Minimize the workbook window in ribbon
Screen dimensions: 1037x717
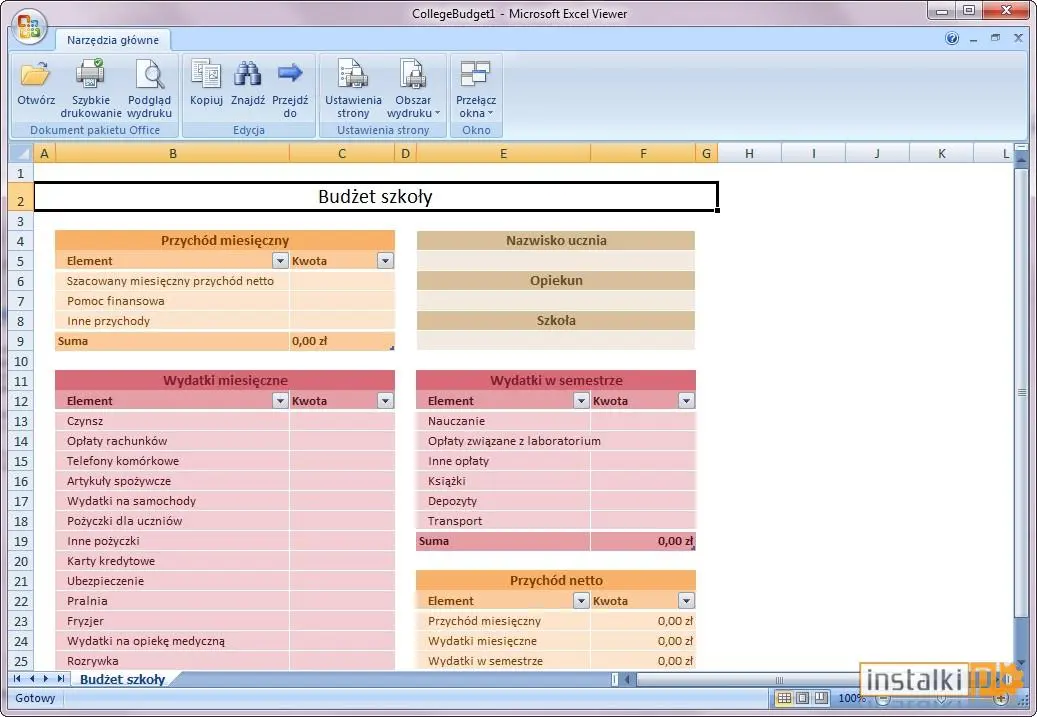[974, 39]
